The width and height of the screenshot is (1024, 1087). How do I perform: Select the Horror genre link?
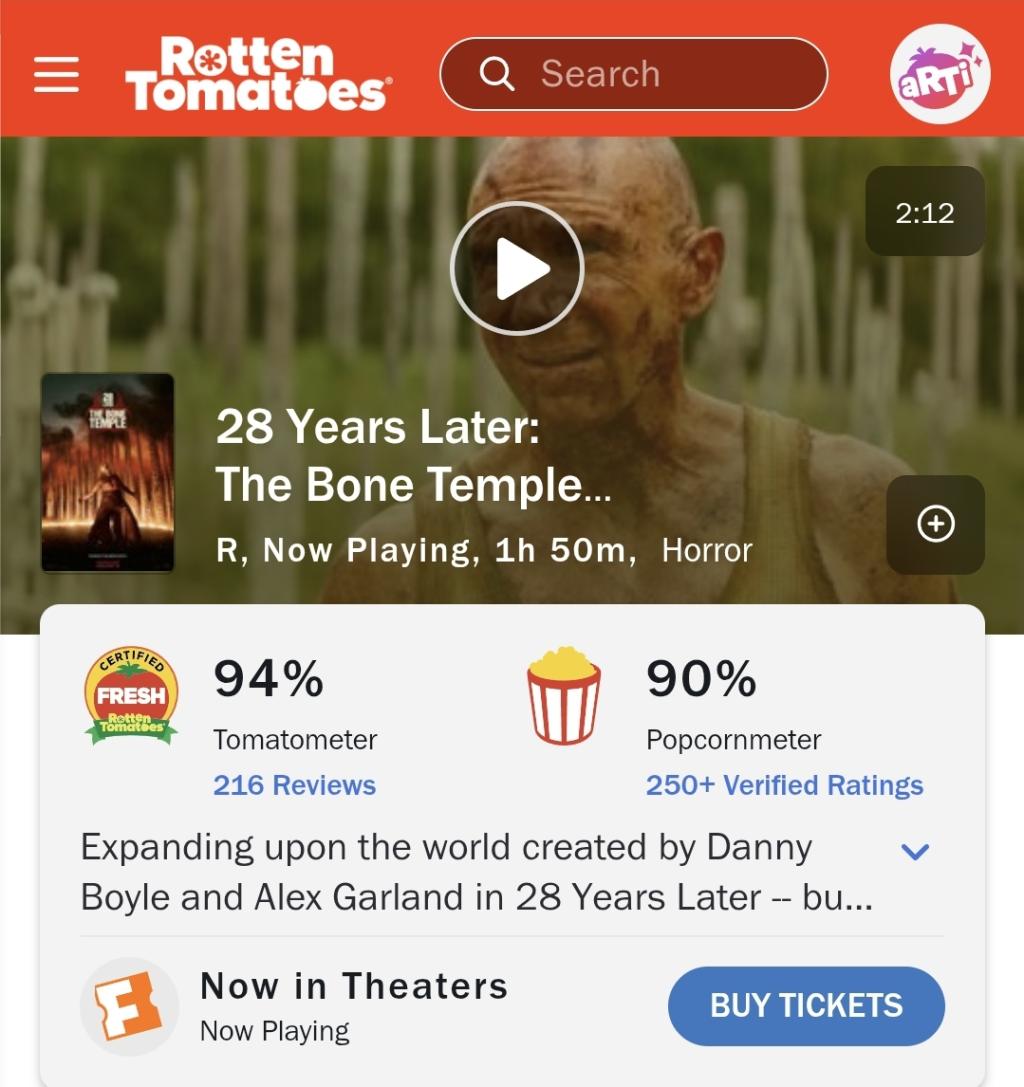(x=706, y=550)
